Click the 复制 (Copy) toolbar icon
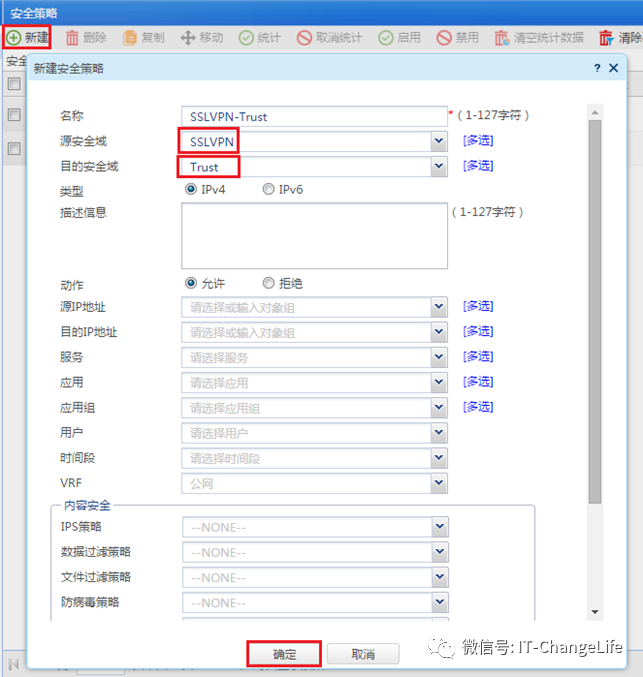The height and width of the screenshot is (677, 643). pos(130,38)
